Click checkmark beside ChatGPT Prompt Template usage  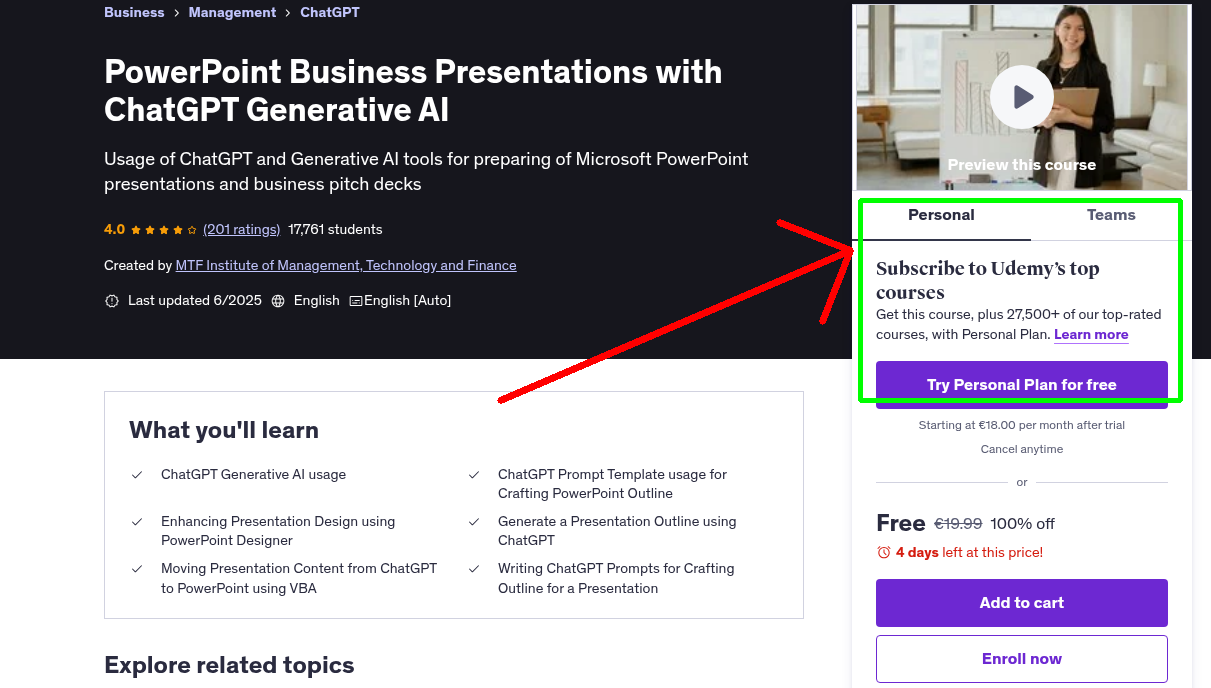pos(474,475)
